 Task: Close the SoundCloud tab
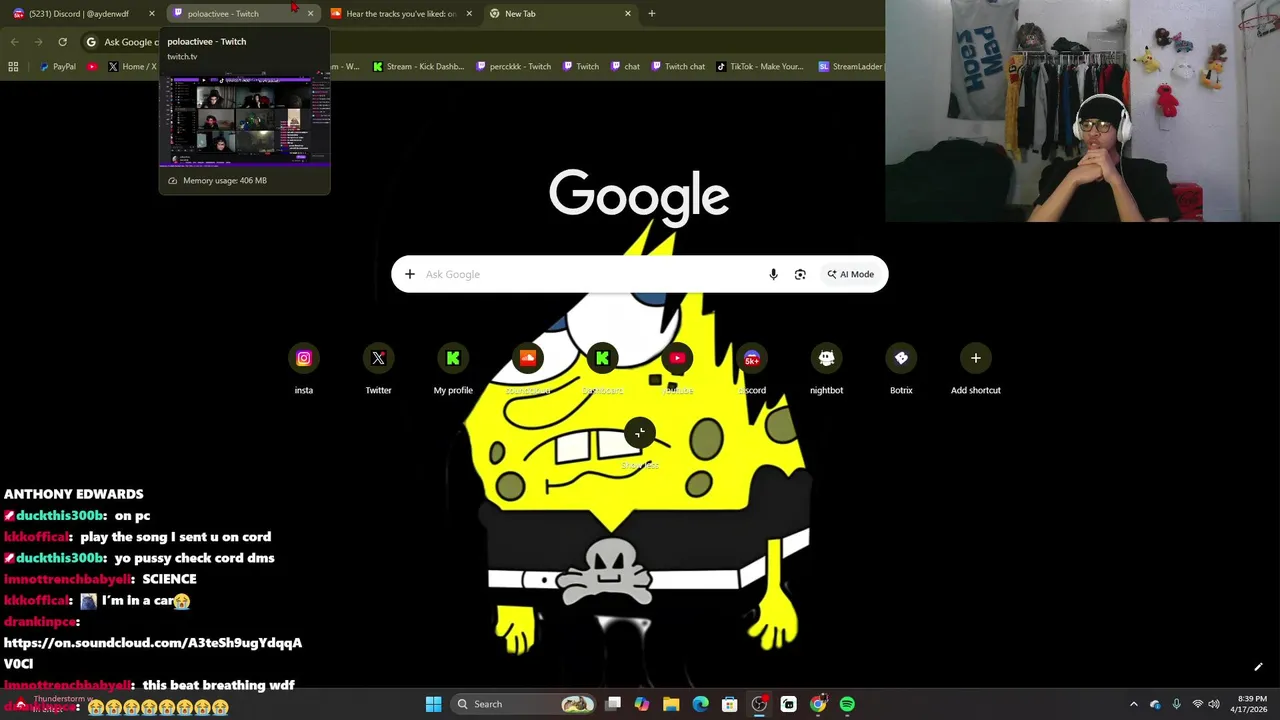point(469,14)
